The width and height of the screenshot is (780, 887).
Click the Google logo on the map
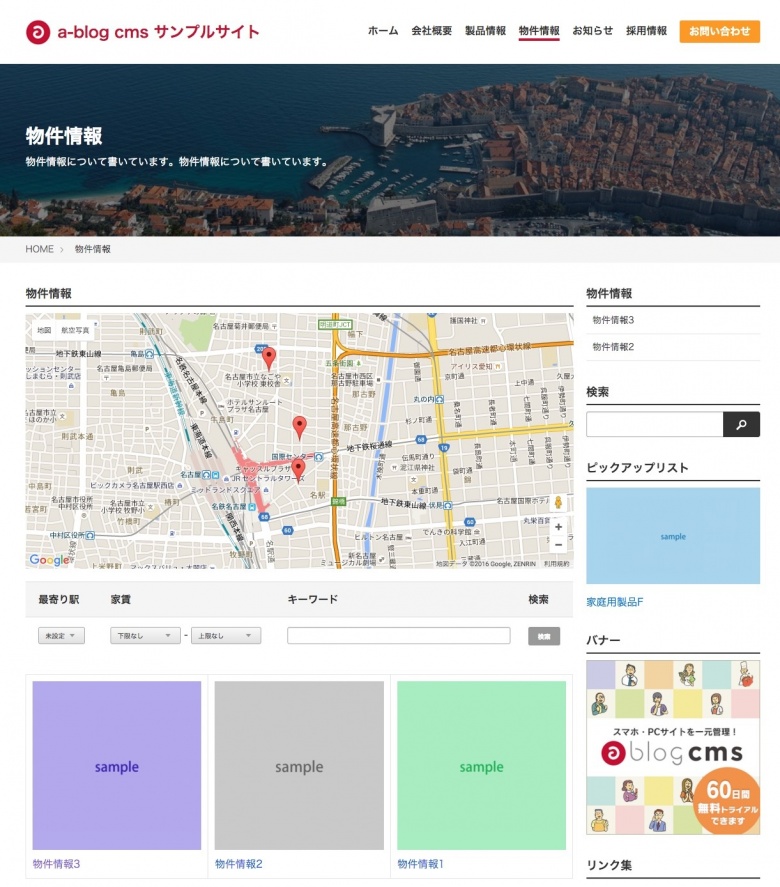[x=49, y=560]
